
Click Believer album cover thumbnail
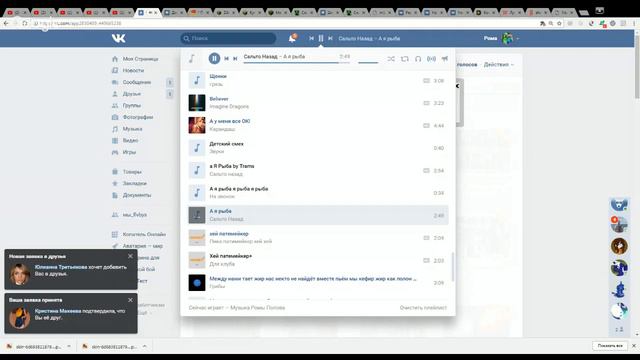tap(197, 103)
